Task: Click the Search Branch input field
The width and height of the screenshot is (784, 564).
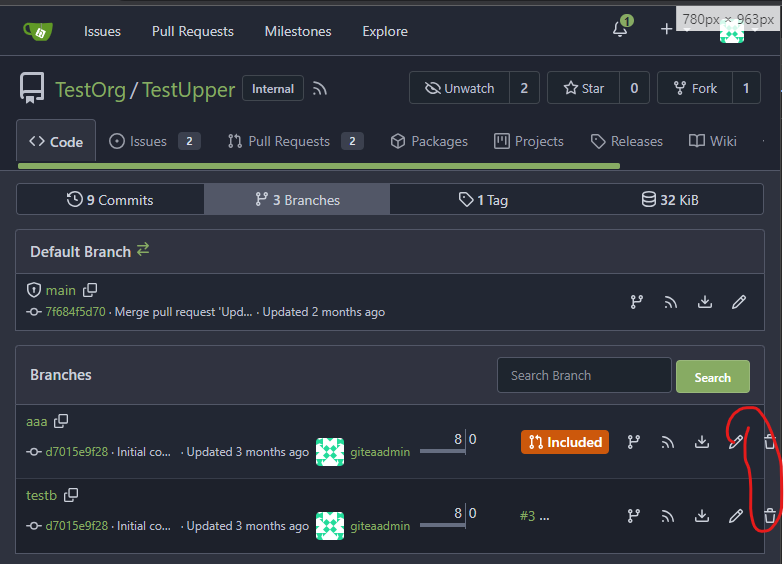Action: click(x=584, y=375)
